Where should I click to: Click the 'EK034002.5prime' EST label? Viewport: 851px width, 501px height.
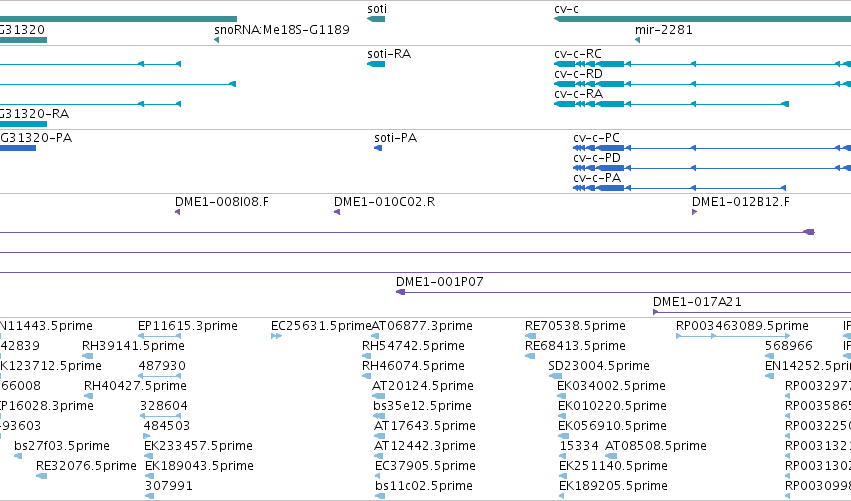611,386
